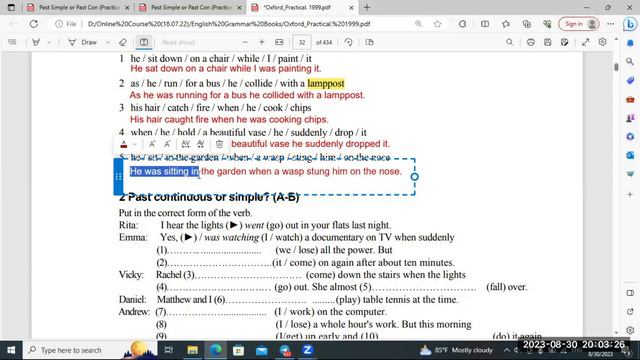
Task: Click the Read aloud button
Action: coord(178,42)
